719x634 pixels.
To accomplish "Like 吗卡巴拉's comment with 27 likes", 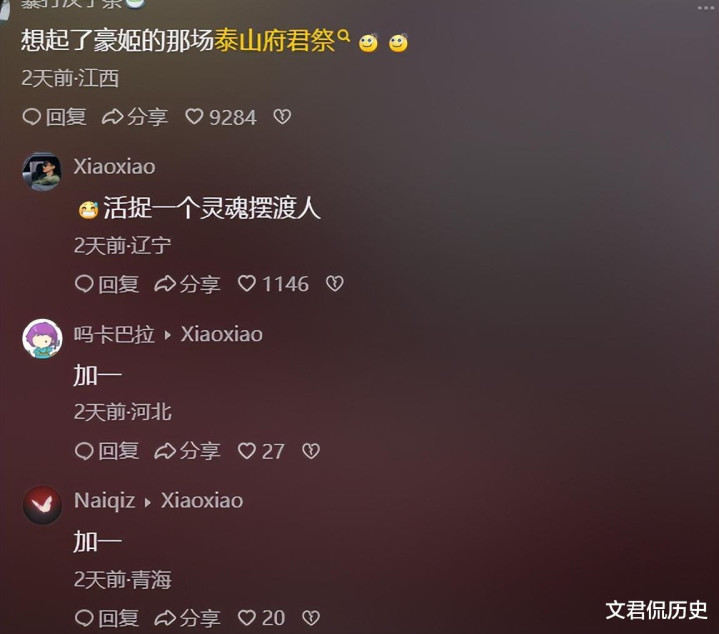I will tap(261, 451).
